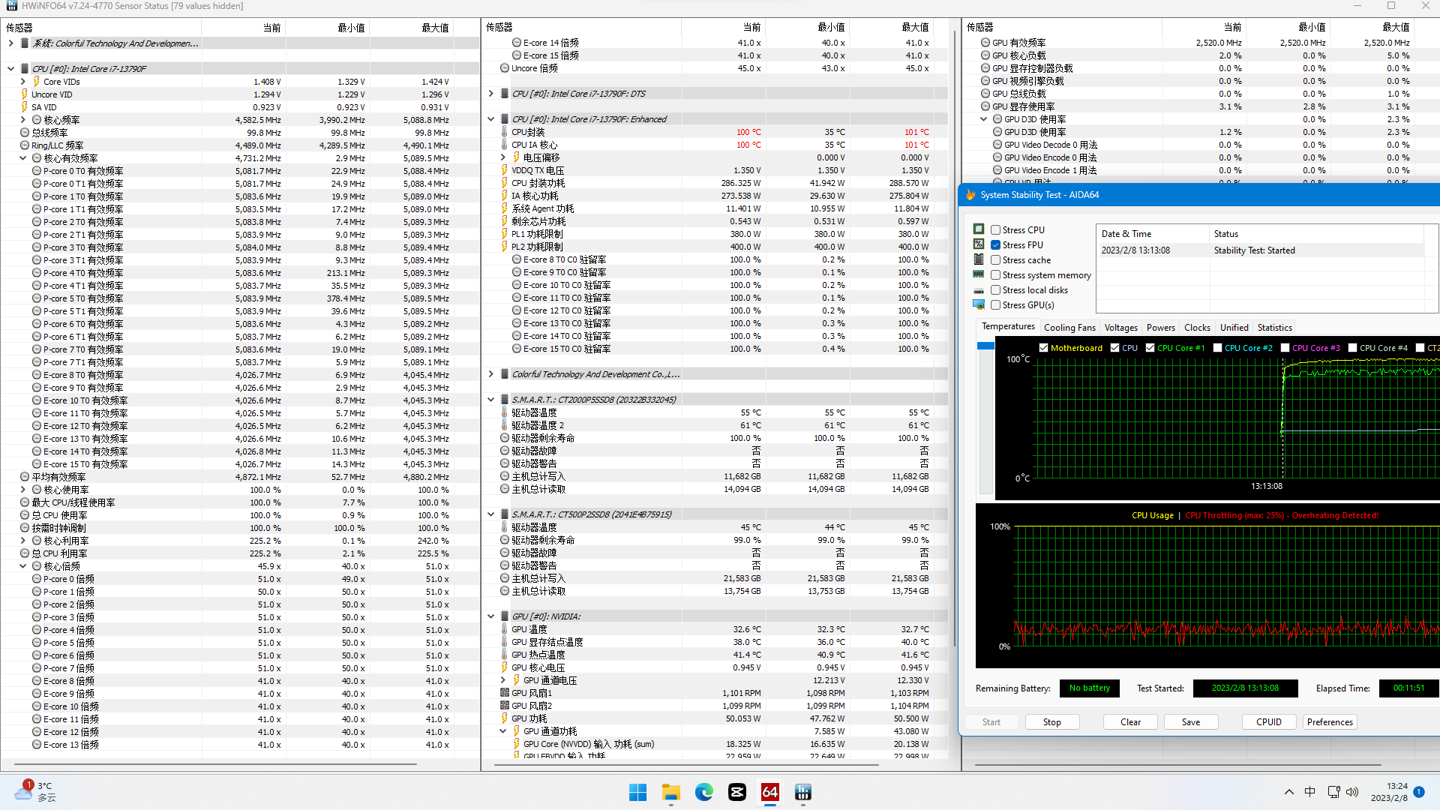Screen dimensions: 1440x810
Task: Click the HWiNFO icon in the taskbar
Action: (x=803, y=792)
